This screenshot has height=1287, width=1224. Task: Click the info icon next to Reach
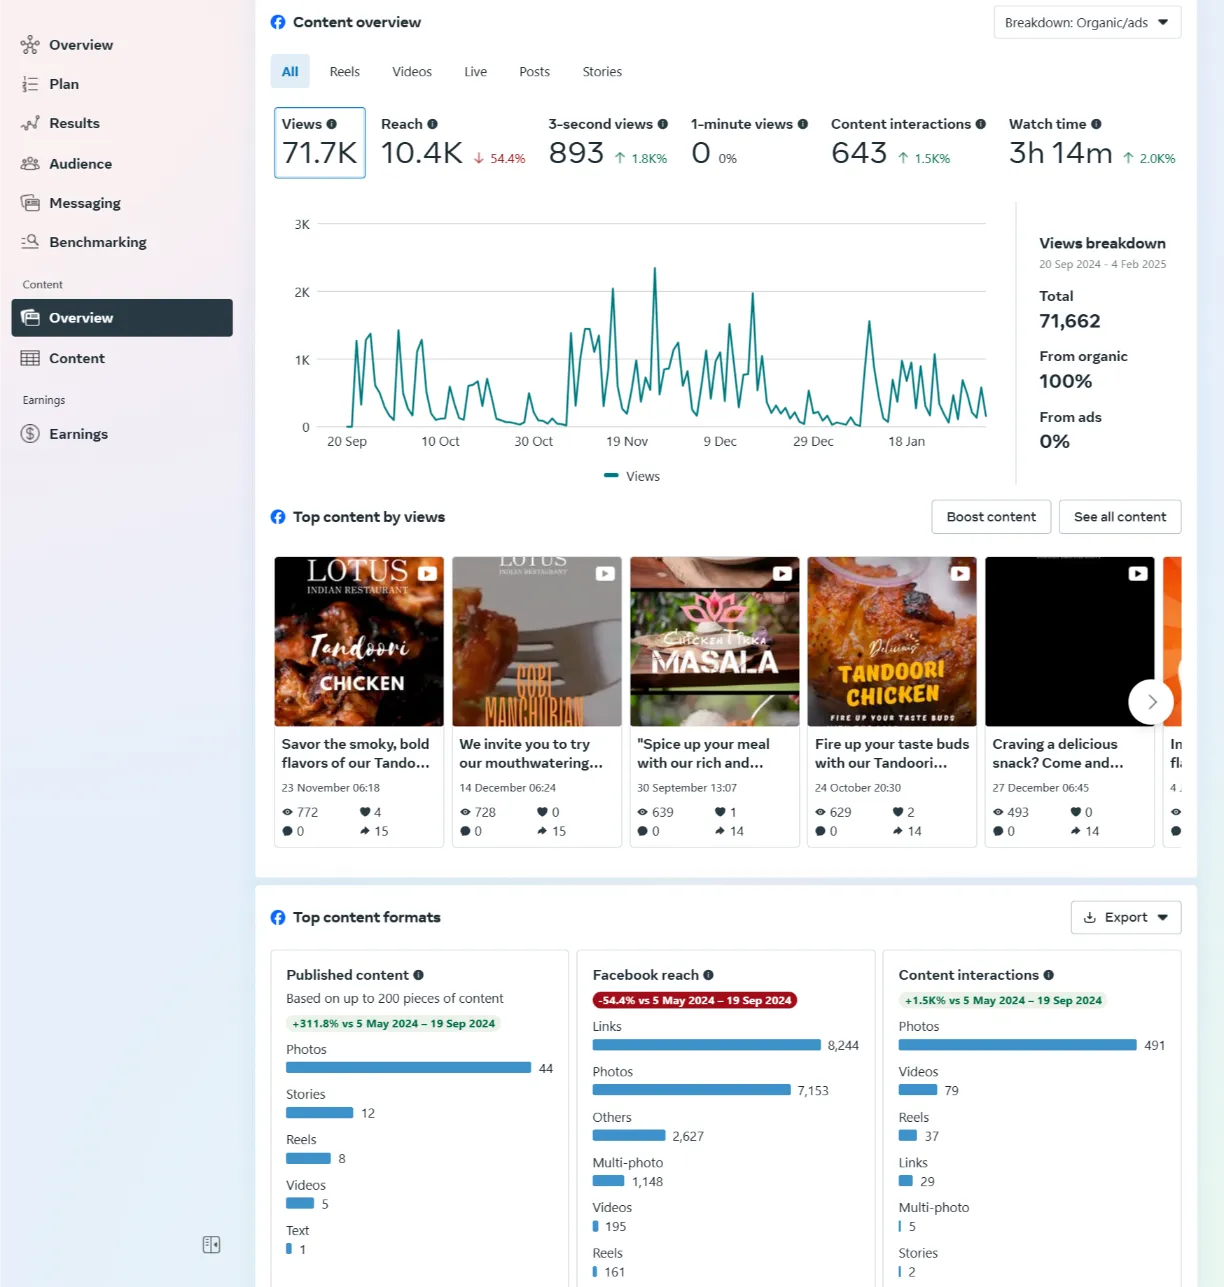coord(433,124)
